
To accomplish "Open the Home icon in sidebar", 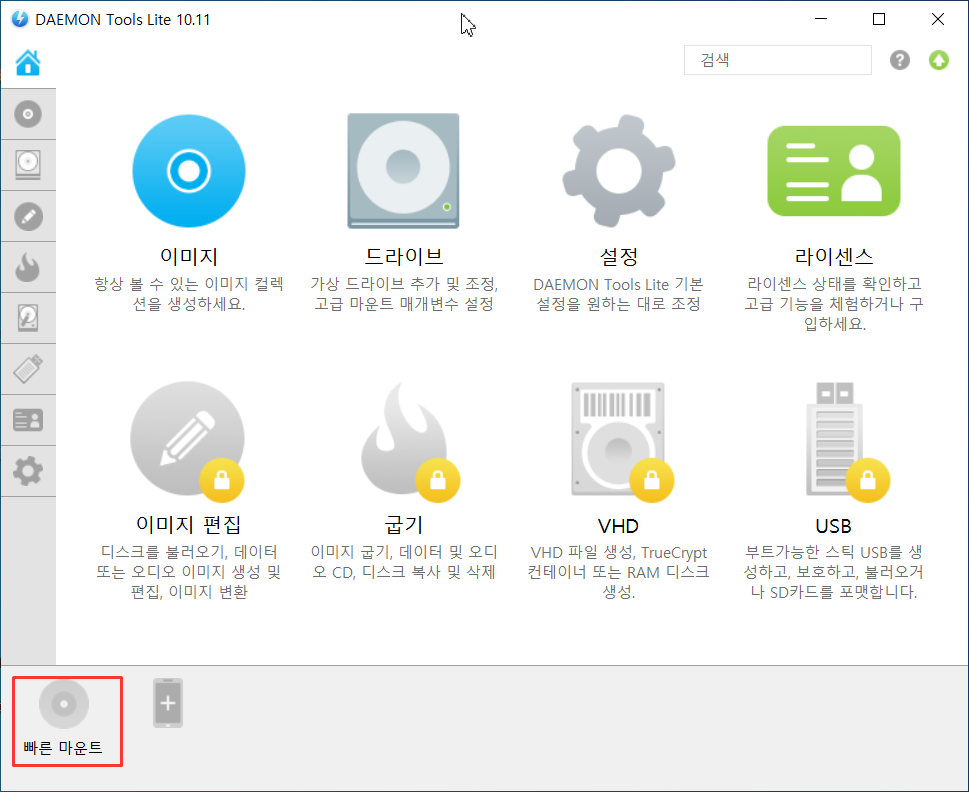I will [x=28, y=62].
